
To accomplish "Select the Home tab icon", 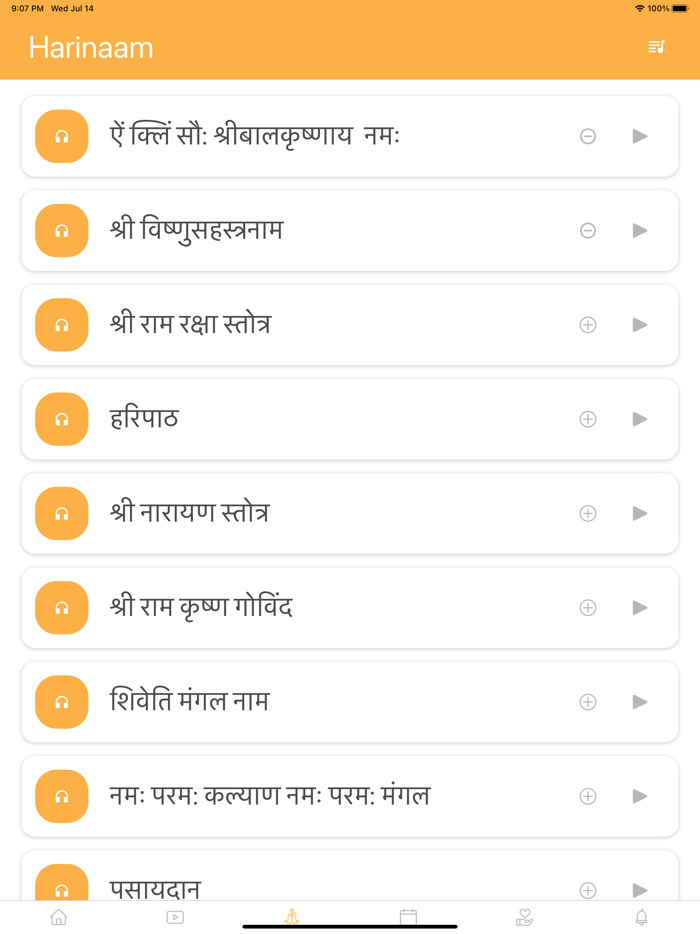I will pos(58,915).
